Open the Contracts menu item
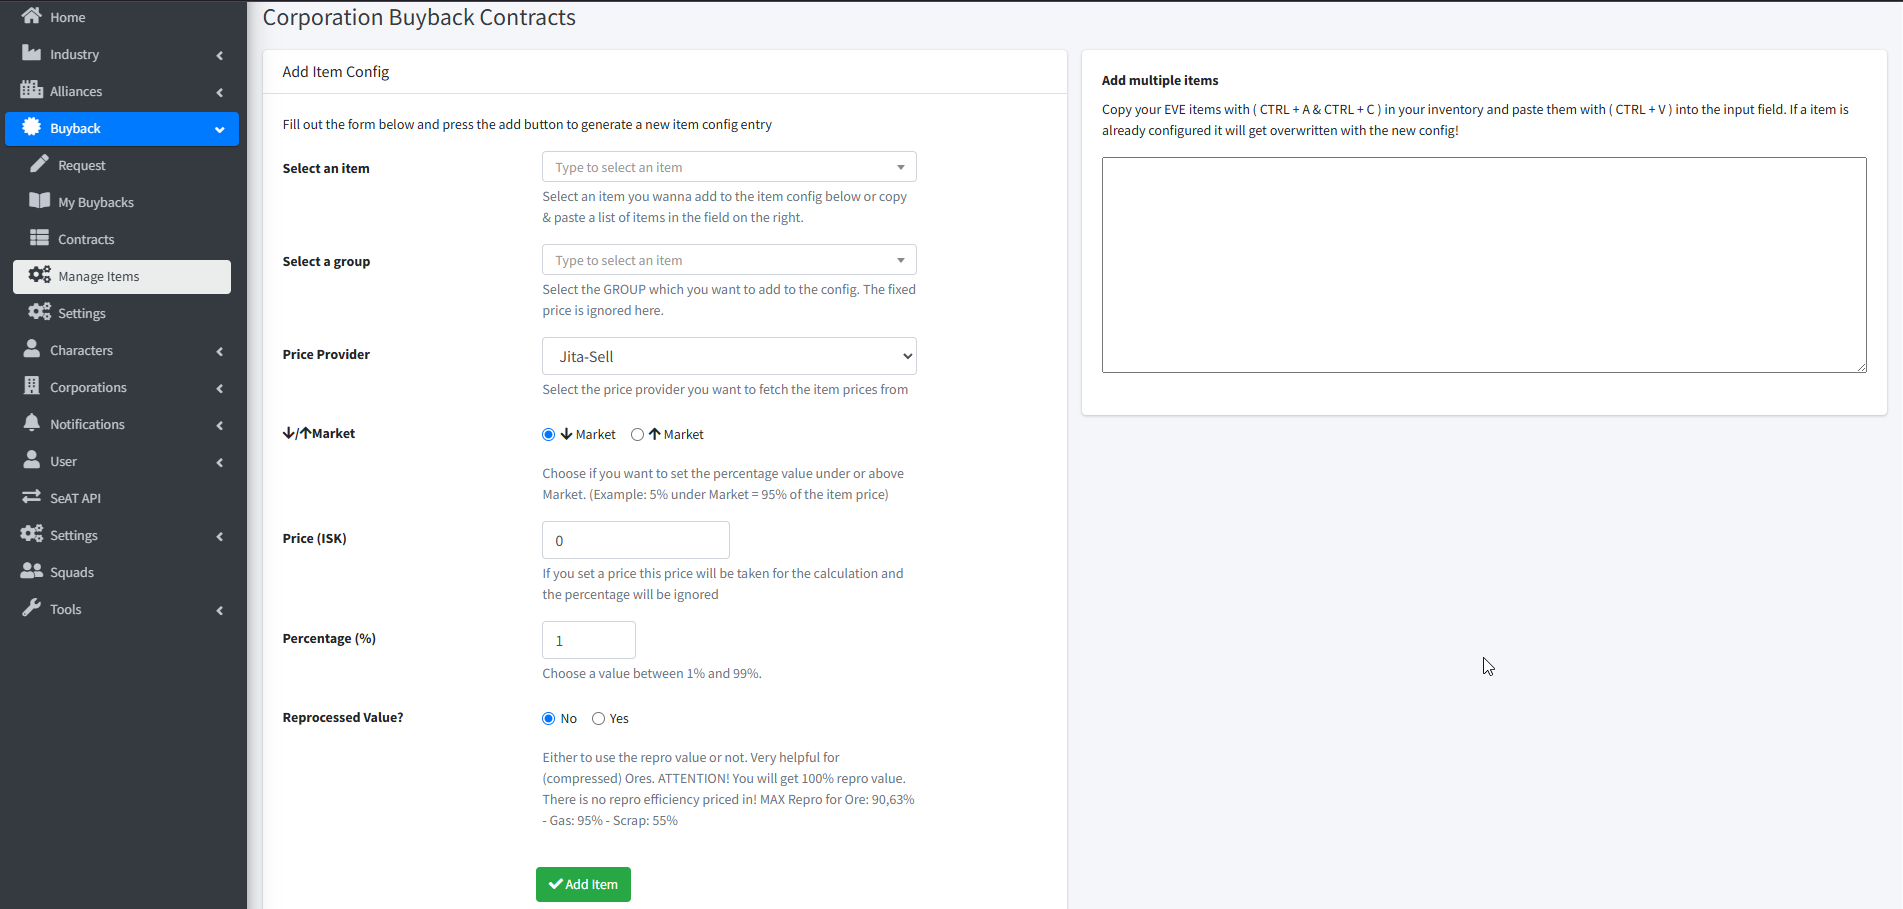Viewport: 1903px width, 909px height. coord(86,239)
